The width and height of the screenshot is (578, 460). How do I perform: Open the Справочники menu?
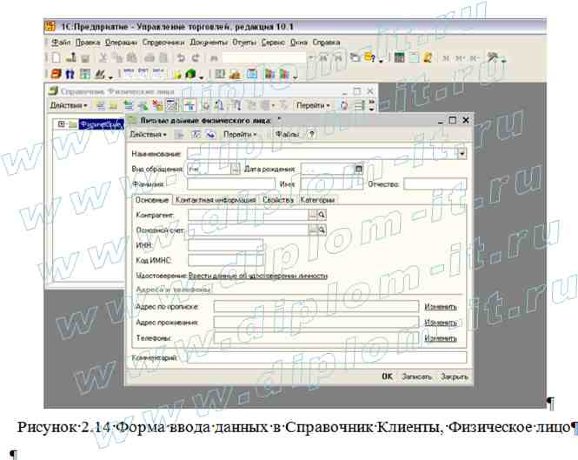click(163, 43)
